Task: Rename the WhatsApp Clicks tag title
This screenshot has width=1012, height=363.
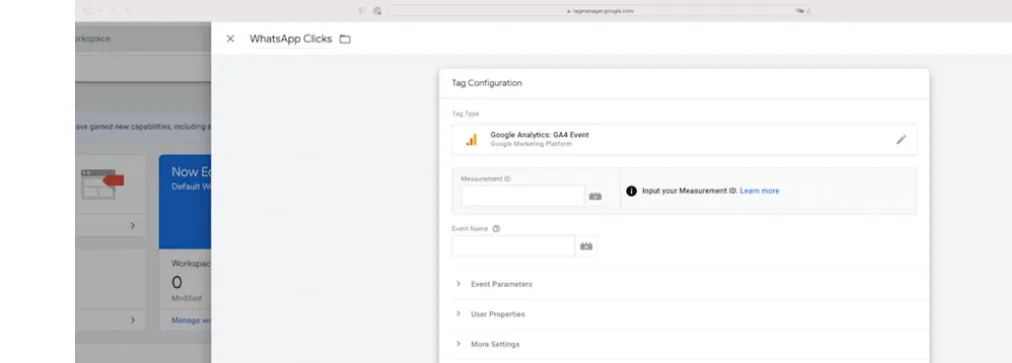Action: click(290, 39)
